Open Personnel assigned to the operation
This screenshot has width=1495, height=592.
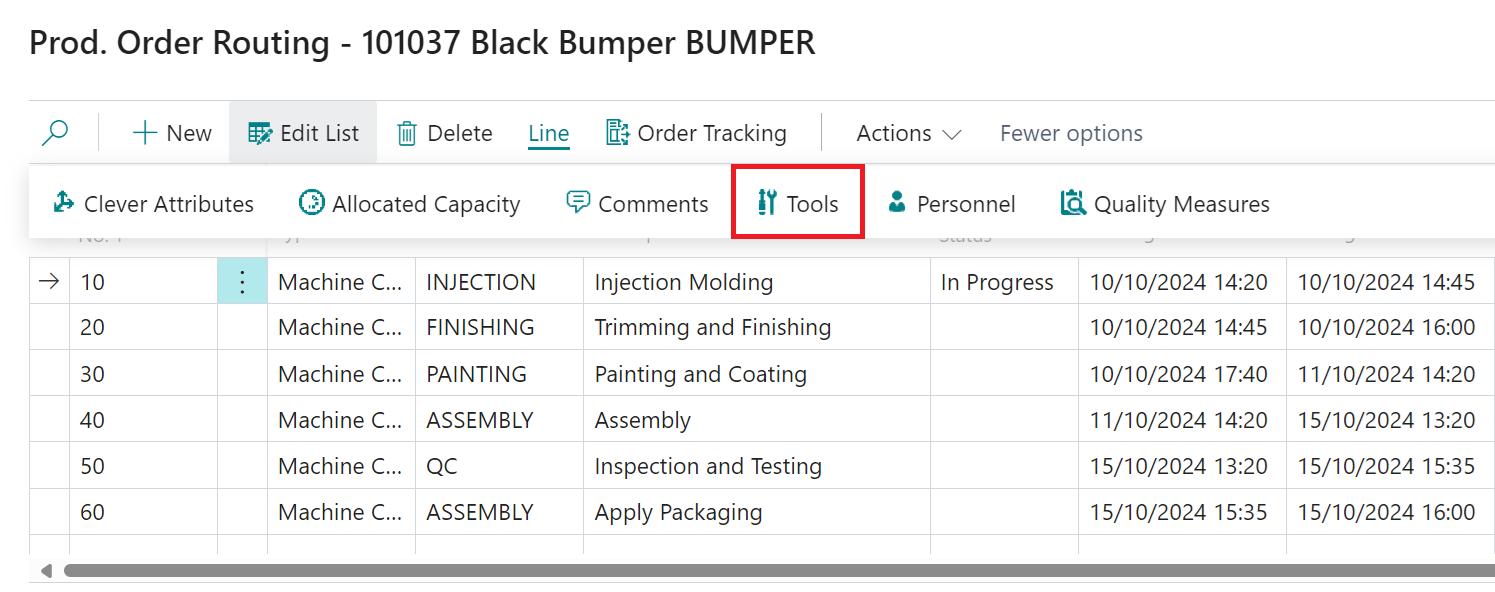951,203
